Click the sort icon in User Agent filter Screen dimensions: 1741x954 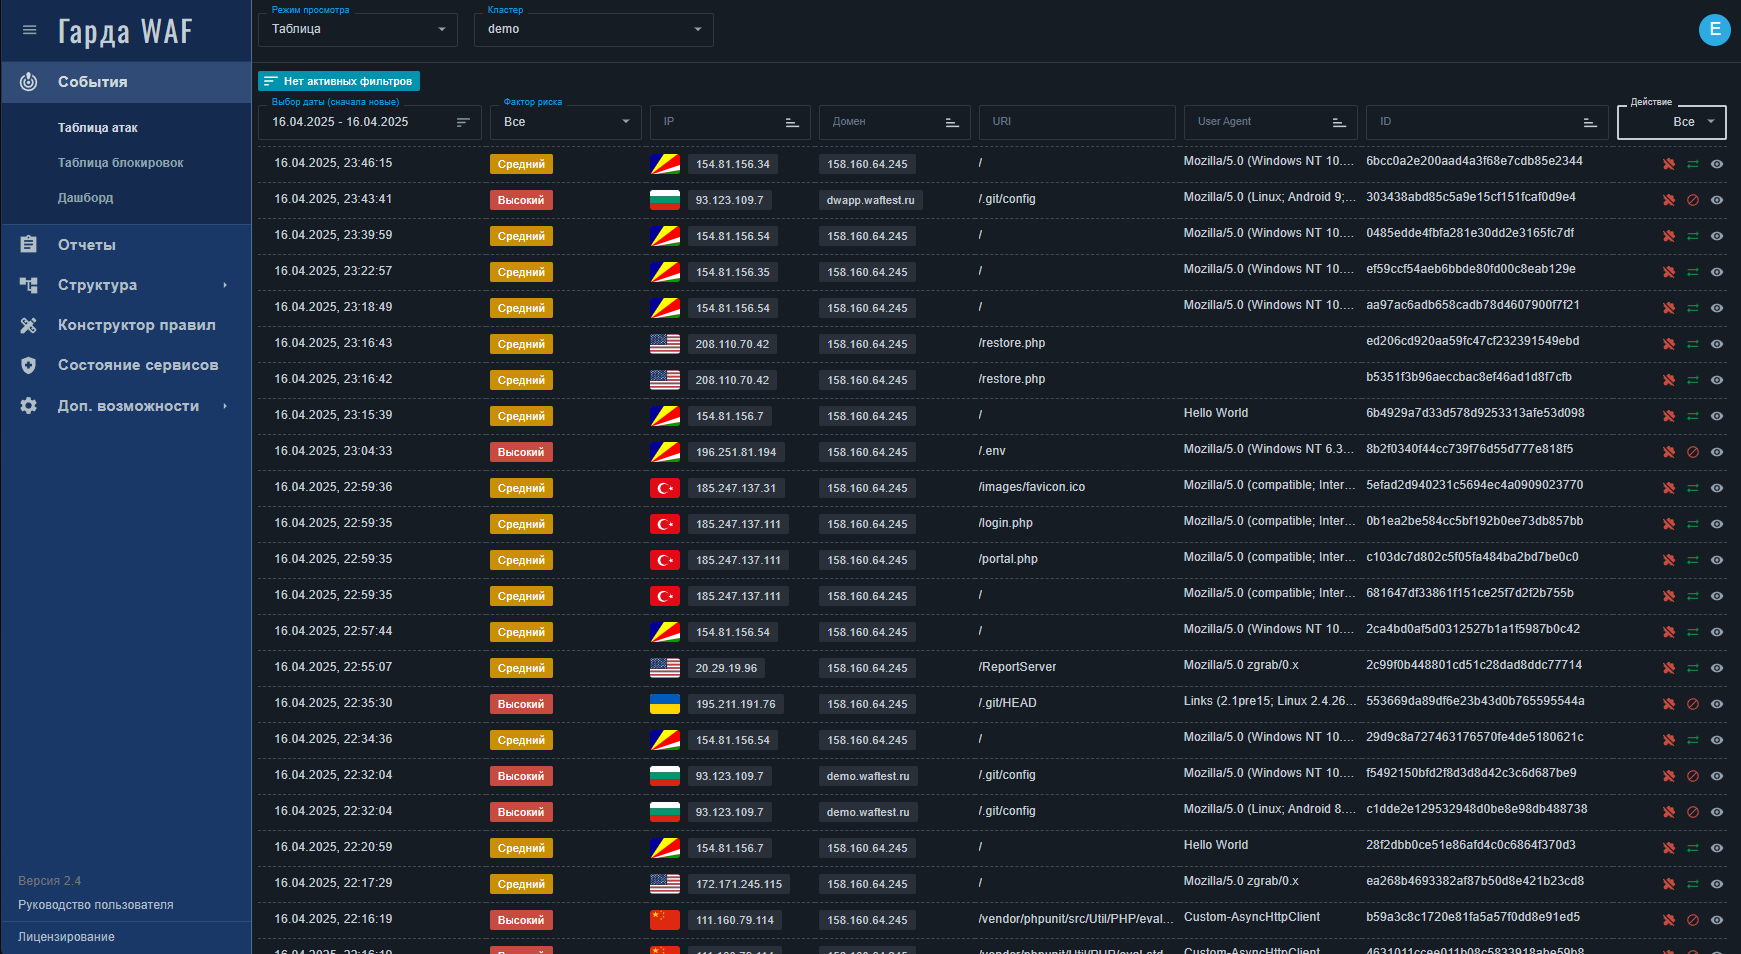pos(1339,122)
